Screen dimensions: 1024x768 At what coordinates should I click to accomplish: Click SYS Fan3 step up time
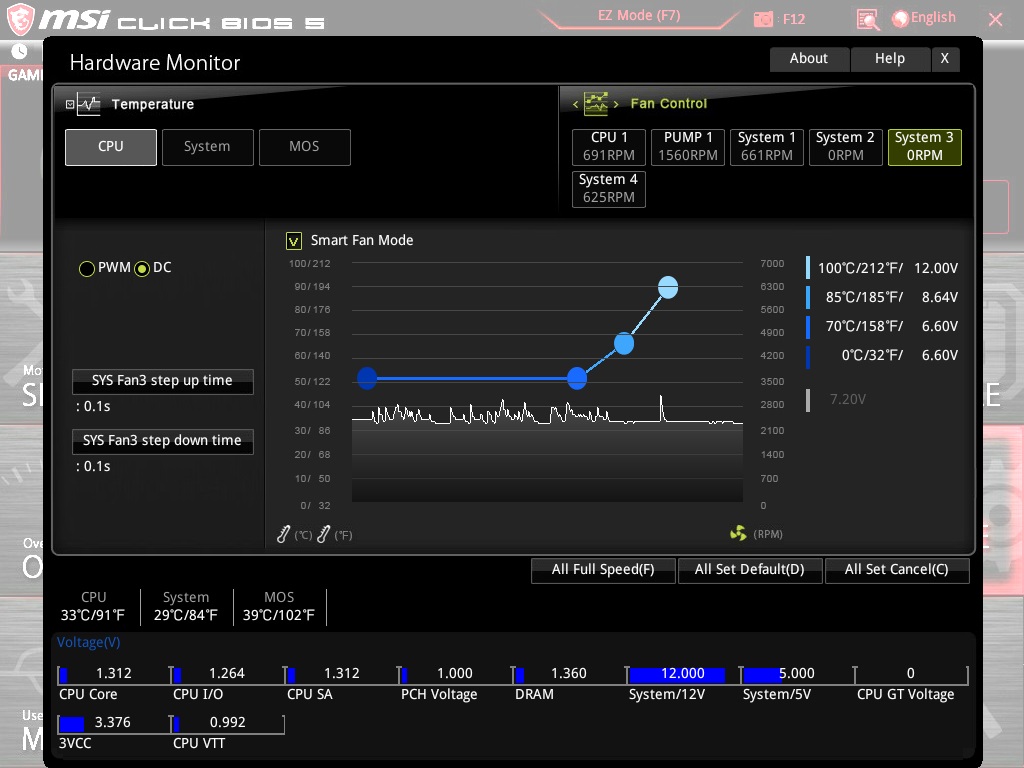pos(163,381)
